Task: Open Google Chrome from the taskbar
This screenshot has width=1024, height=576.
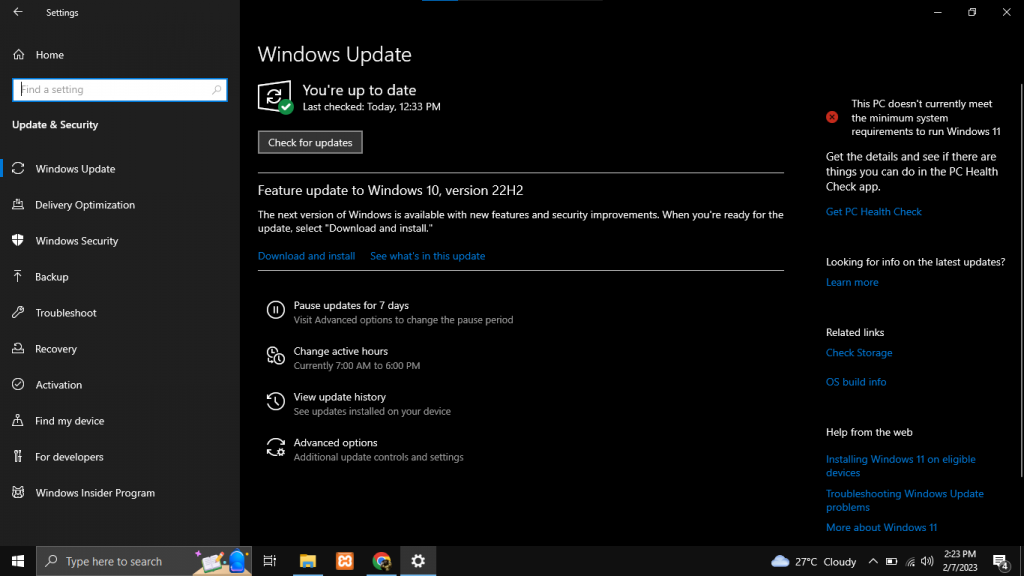Action: click(x=381, y=561)
